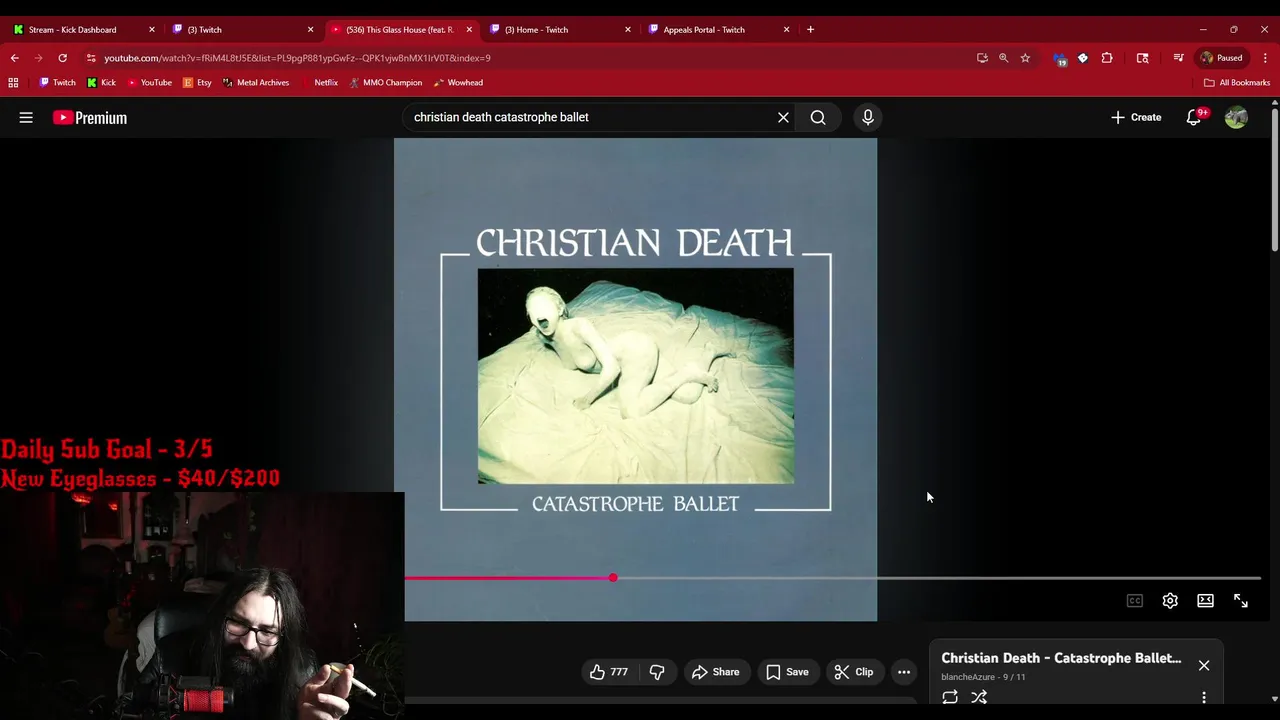The height and width of the screenshot is (720, 1280).
Task: Run search with the magnifier button
Action: click(x=818, y=118)
